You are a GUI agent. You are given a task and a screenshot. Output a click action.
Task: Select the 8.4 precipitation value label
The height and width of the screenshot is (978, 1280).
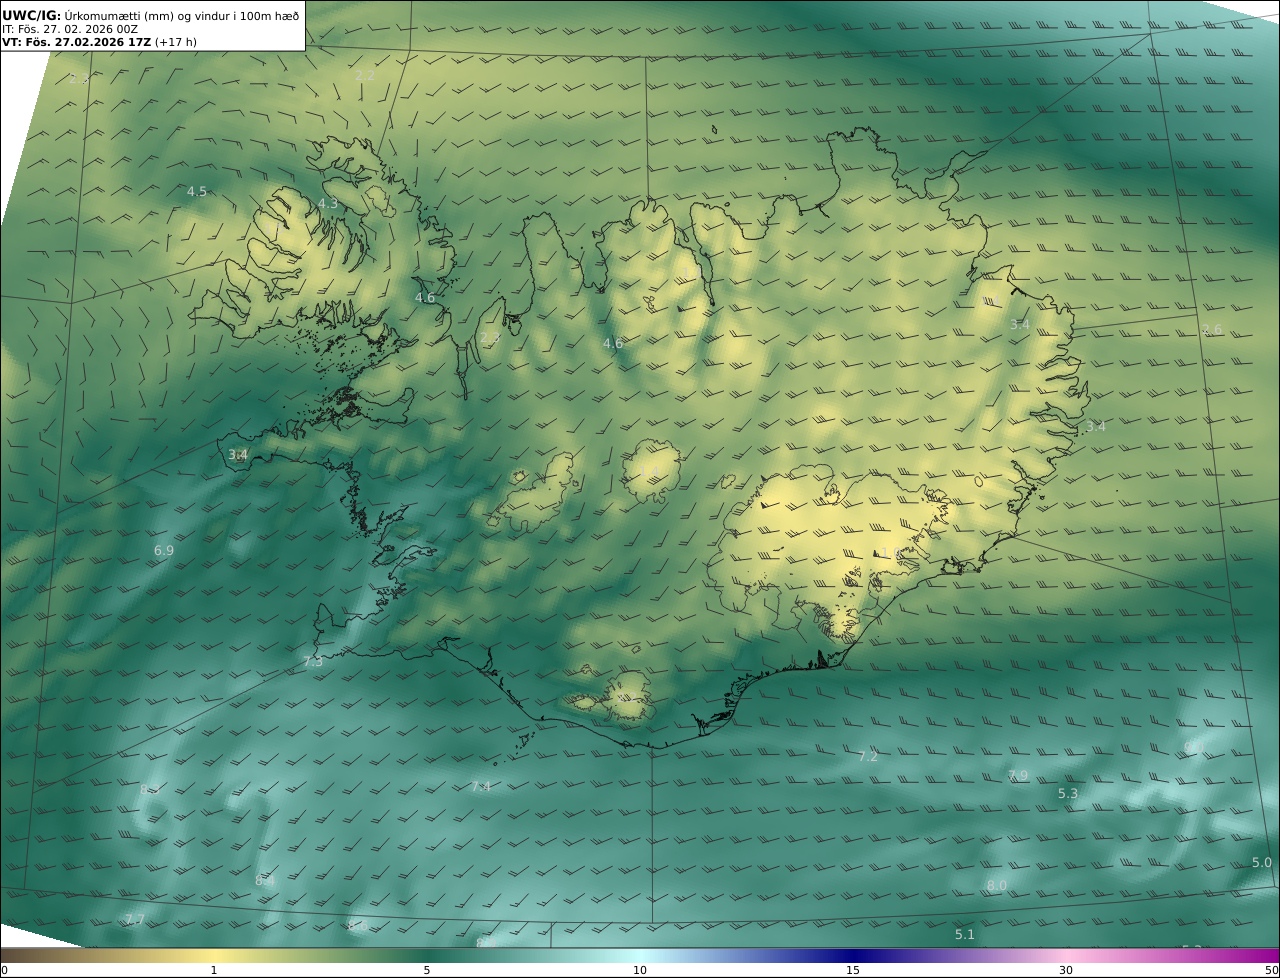(265, 880)
